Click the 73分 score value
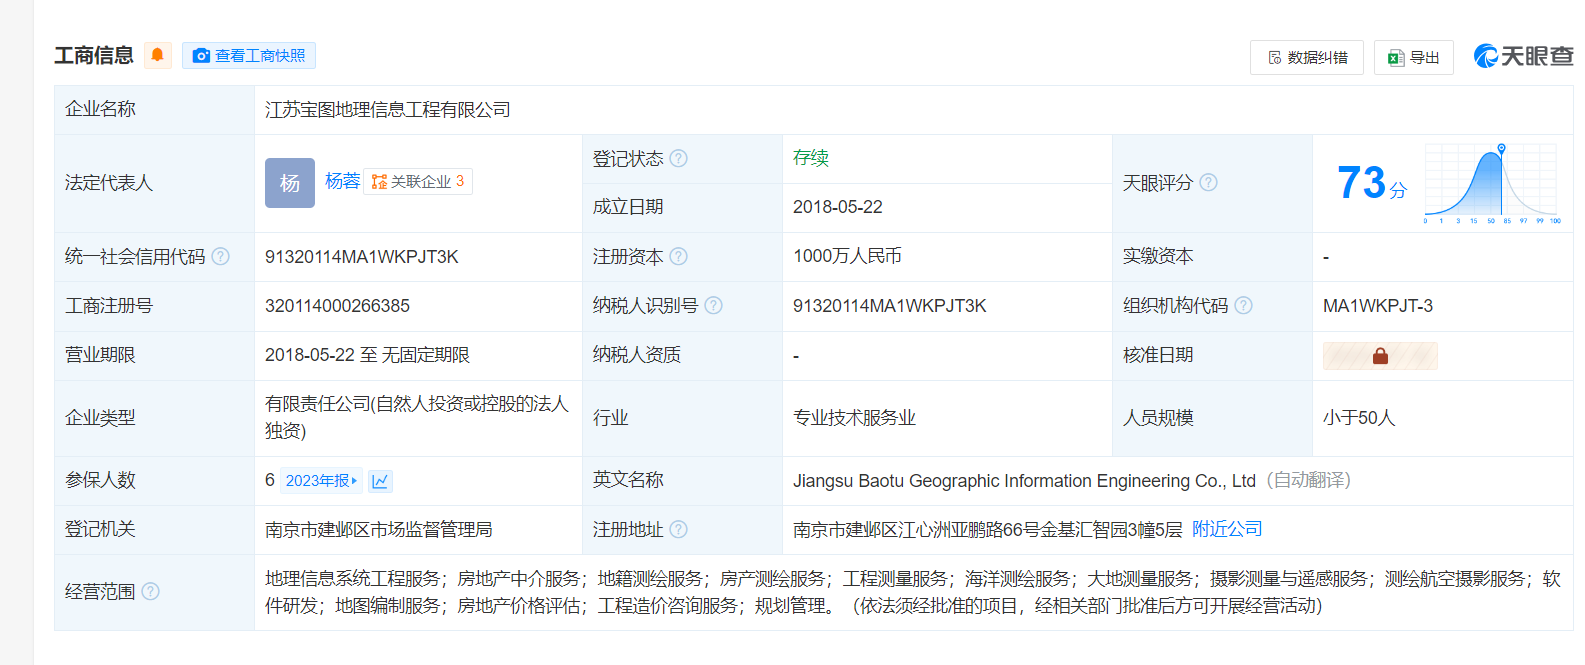 point(1371,183)
